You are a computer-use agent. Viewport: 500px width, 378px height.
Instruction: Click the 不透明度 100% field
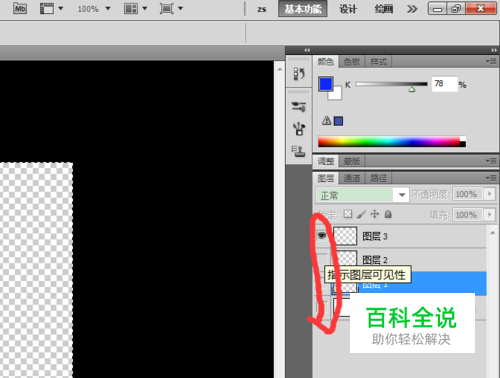point(467,194)
